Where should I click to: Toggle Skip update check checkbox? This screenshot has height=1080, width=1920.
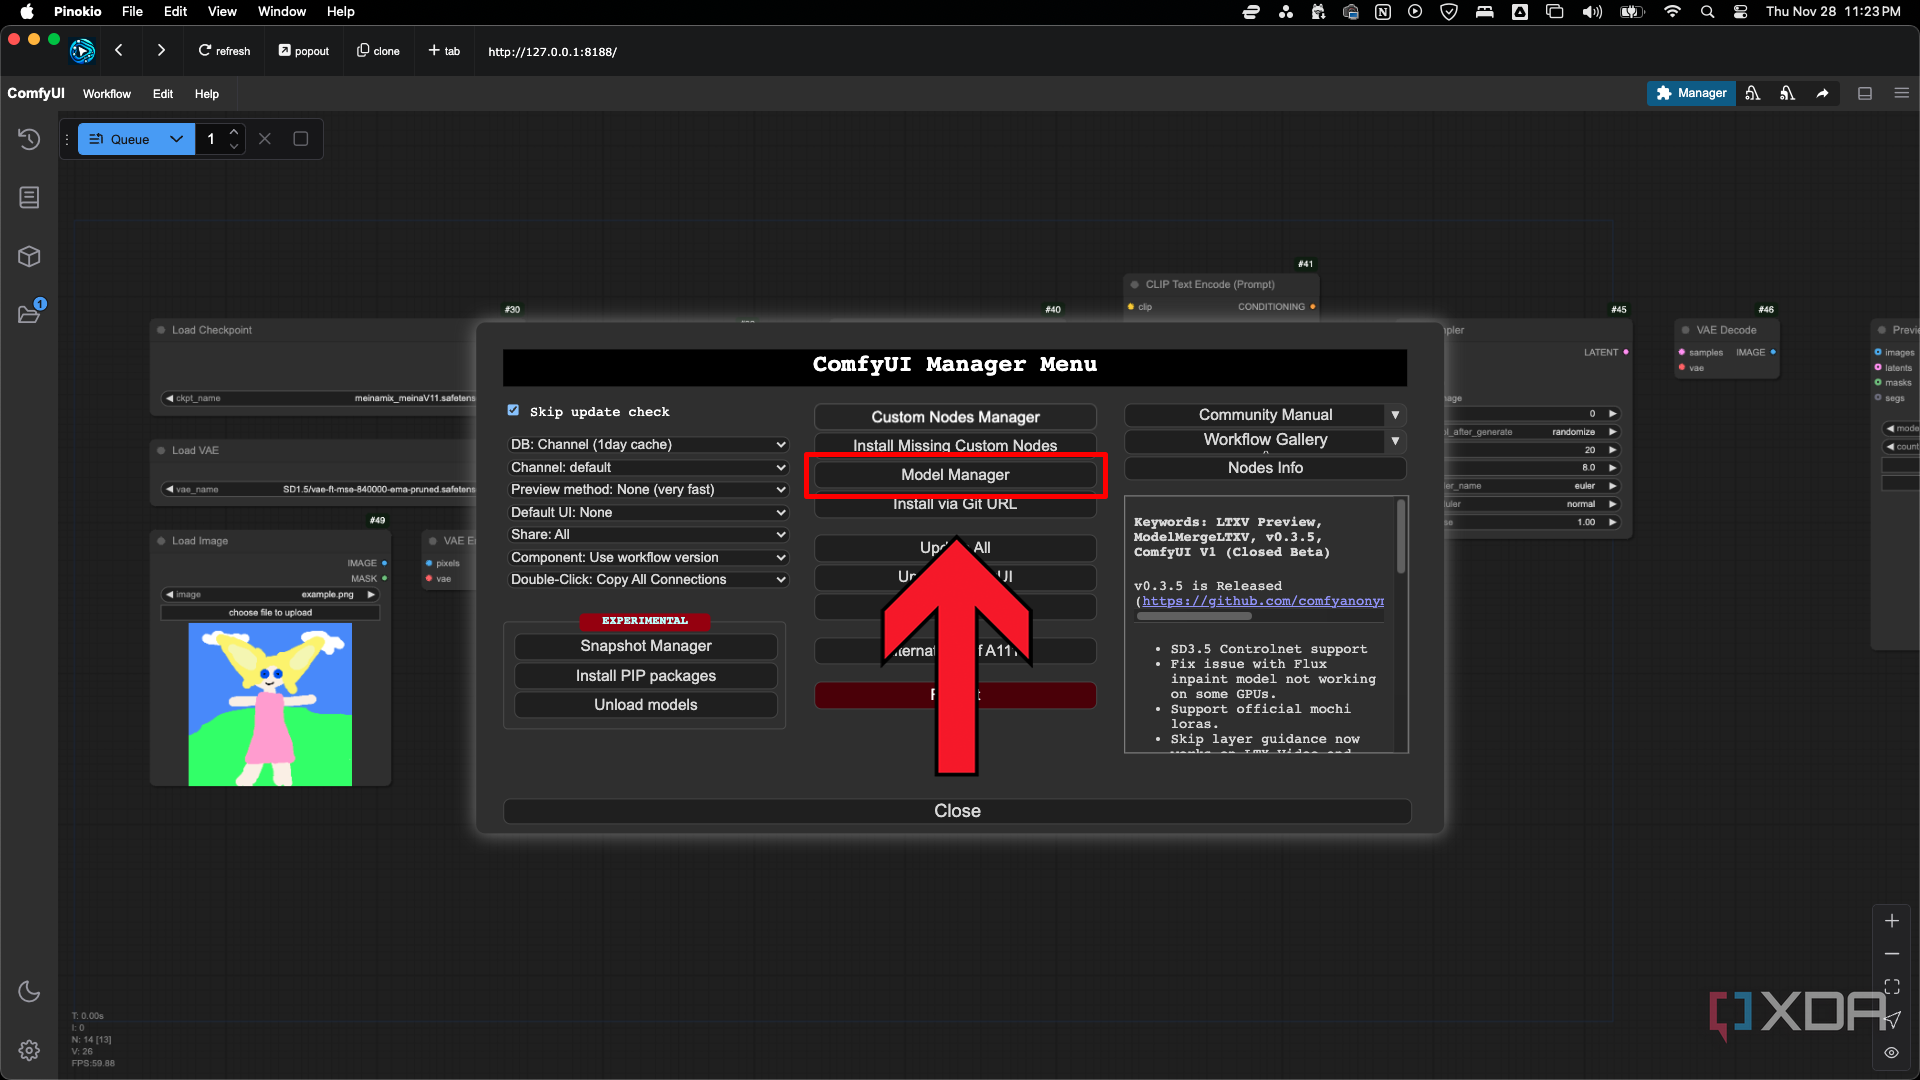tap(513, 411)
